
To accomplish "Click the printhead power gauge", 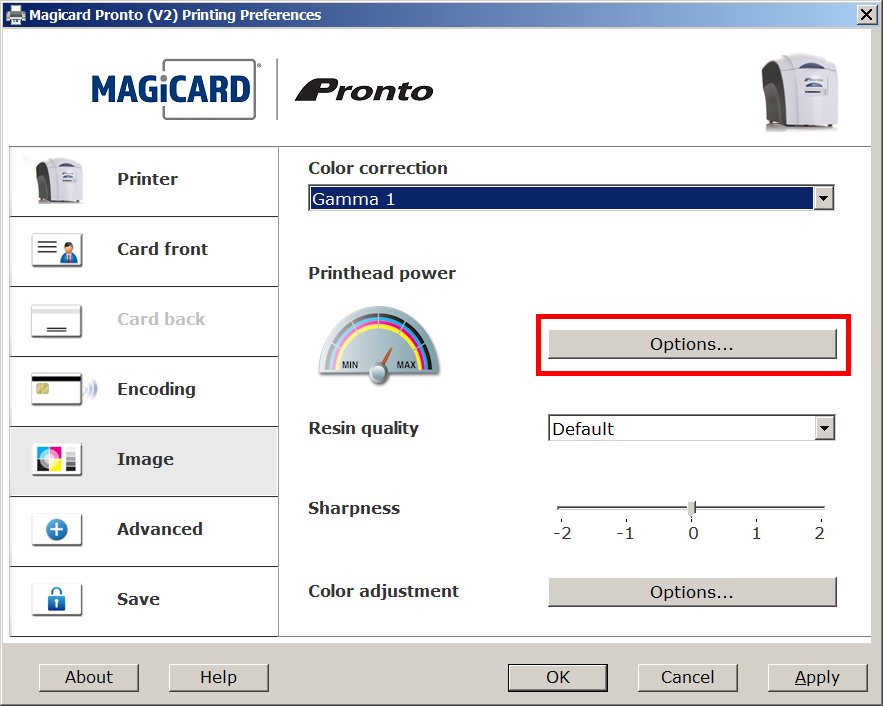I will tap(378, 345).
